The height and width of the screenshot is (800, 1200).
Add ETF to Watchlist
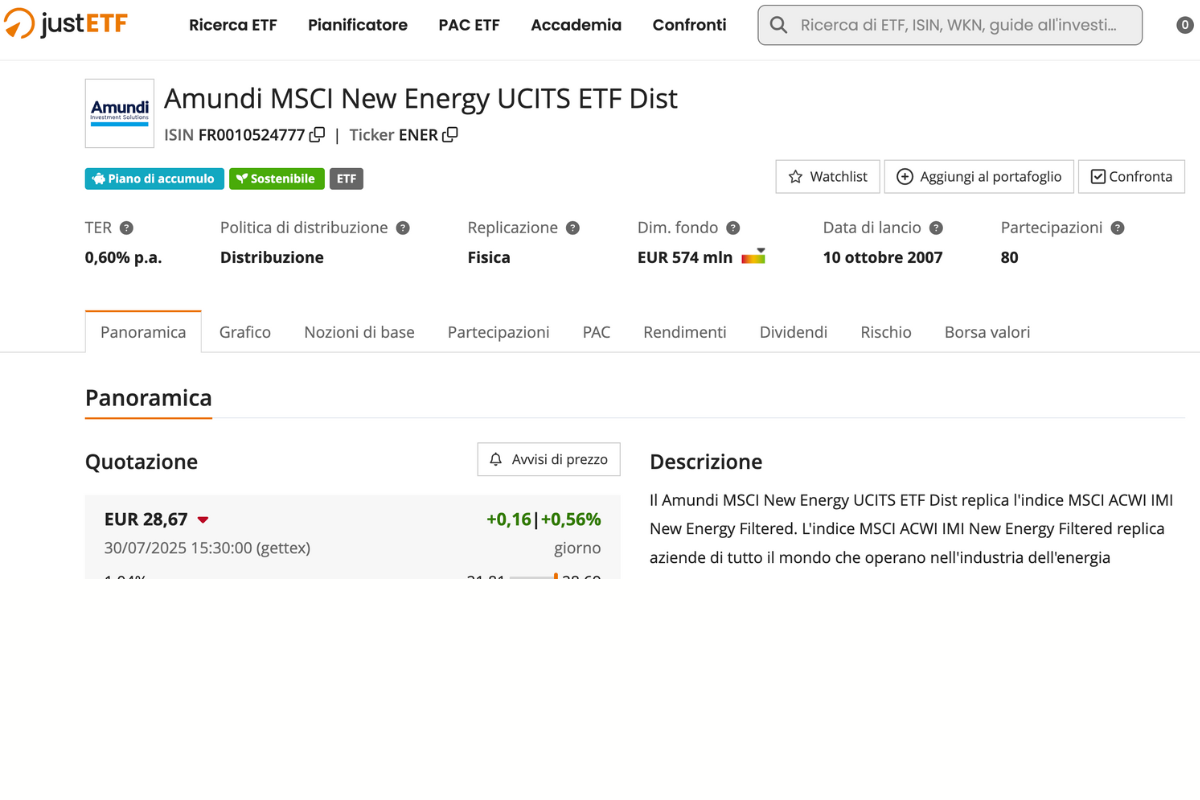pos(827,177)
